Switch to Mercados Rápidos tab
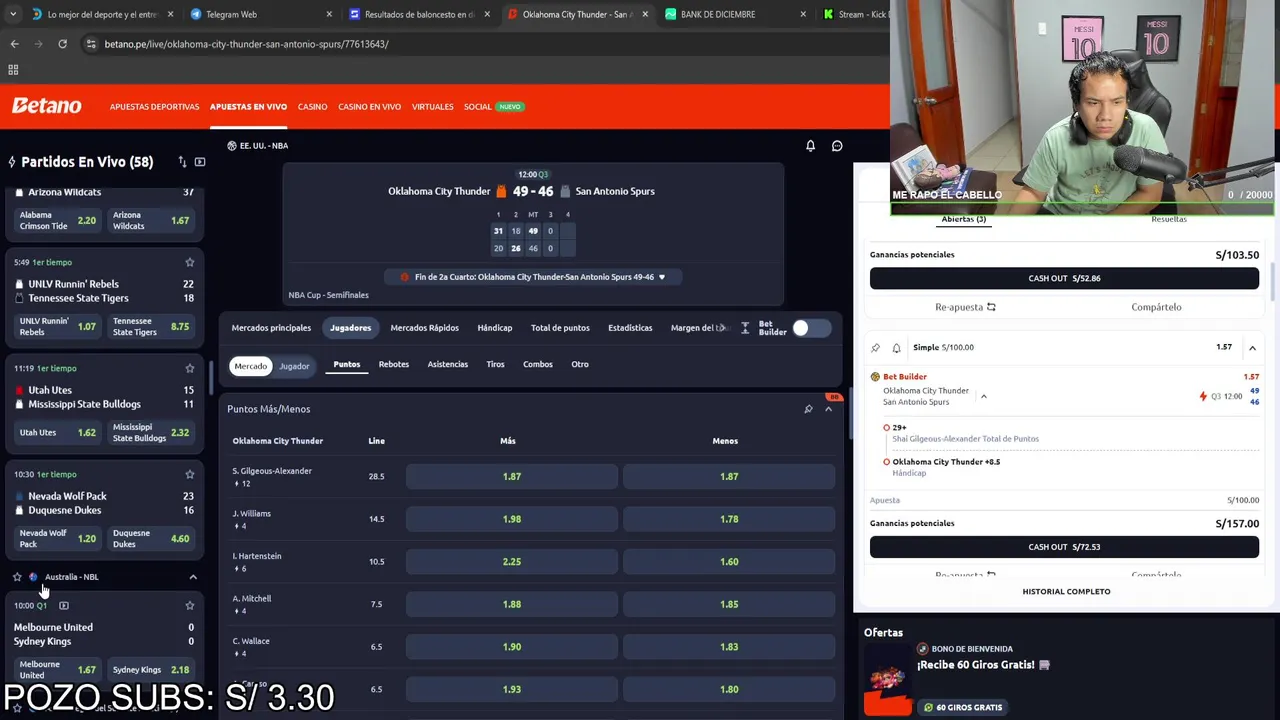This screenshot has width=1280, height=720. point(424,328)
